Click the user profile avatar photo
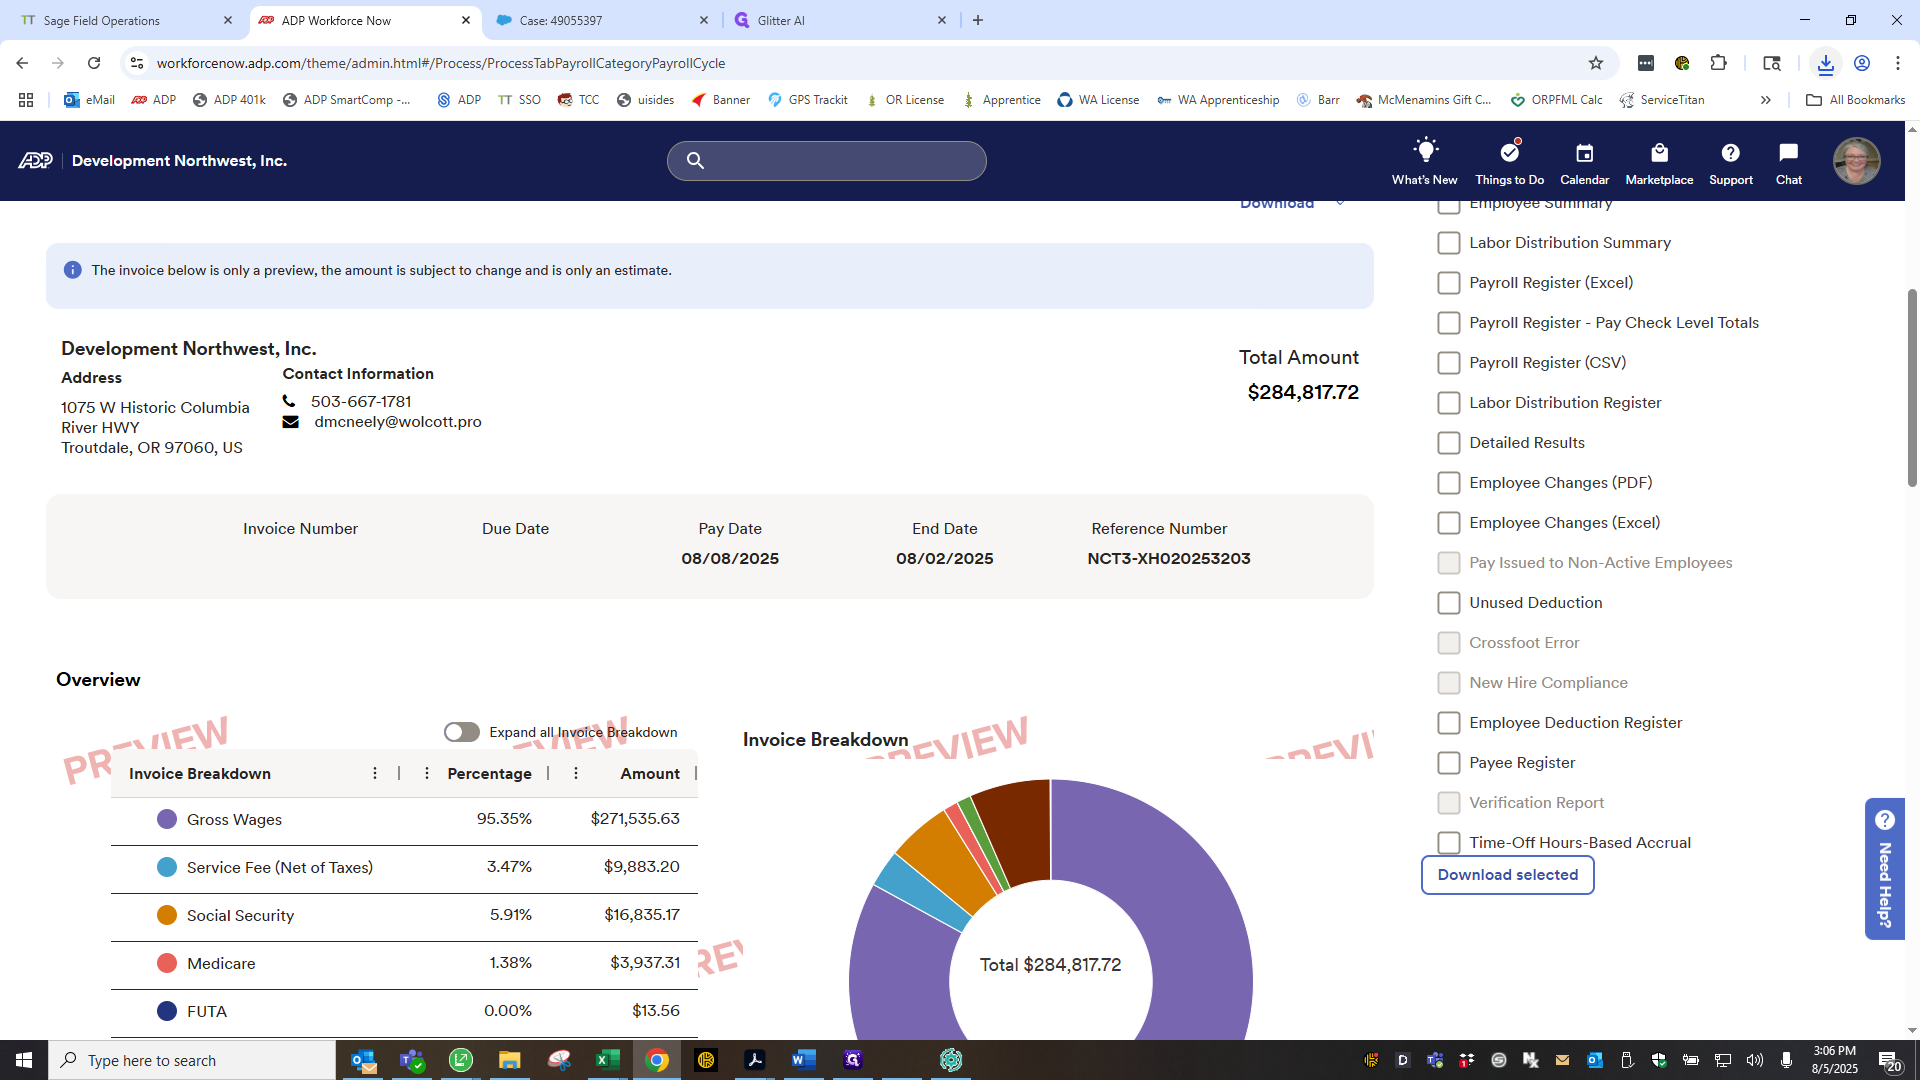This screenshot has width=1920, height=1080. coord(1856,161)
